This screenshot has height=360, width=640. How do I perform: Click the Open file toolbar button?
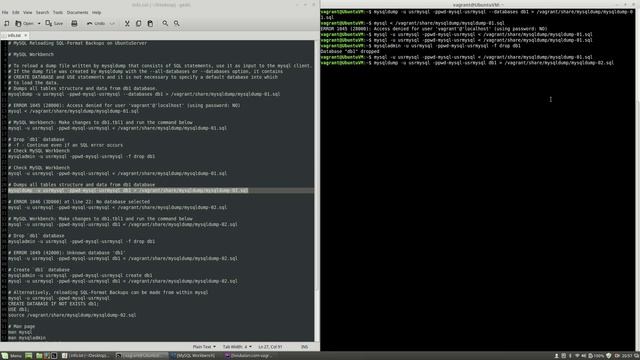click(x=24, y=24)
